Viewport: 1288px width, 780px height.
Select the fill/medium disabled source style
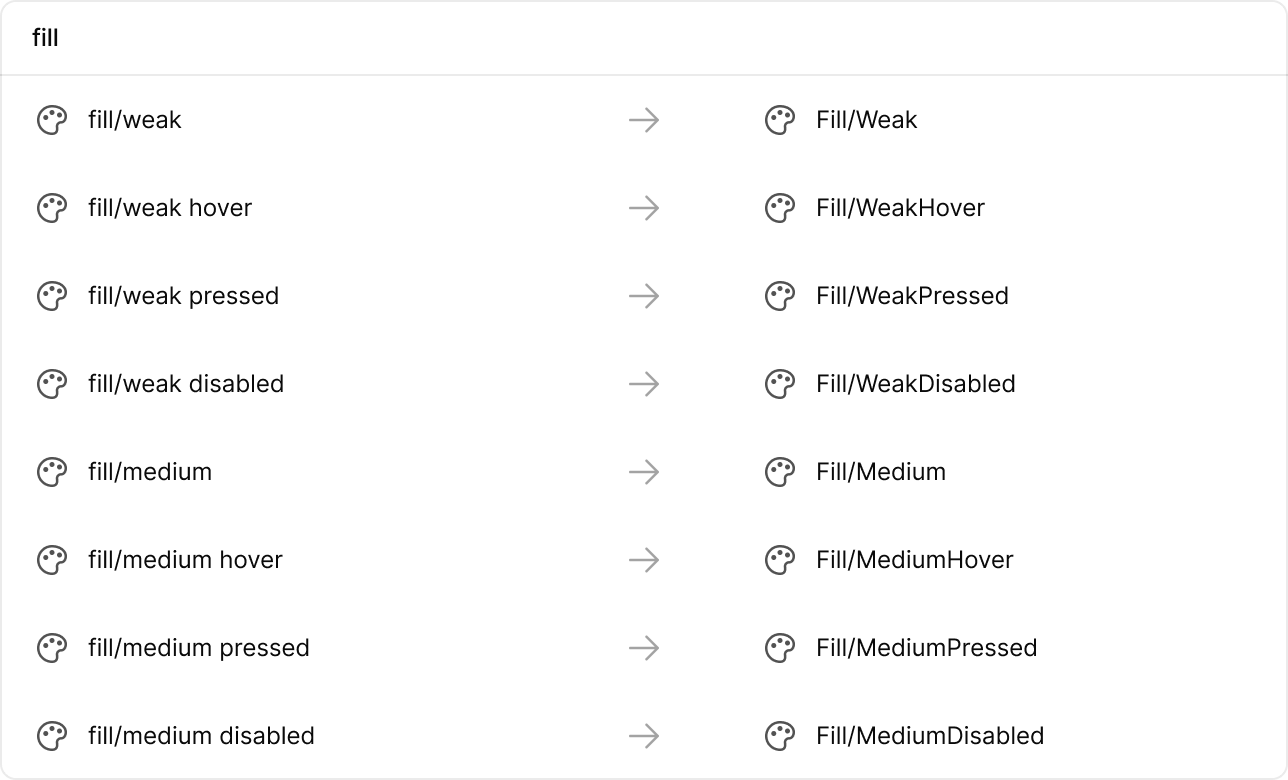tap(201, 736)
